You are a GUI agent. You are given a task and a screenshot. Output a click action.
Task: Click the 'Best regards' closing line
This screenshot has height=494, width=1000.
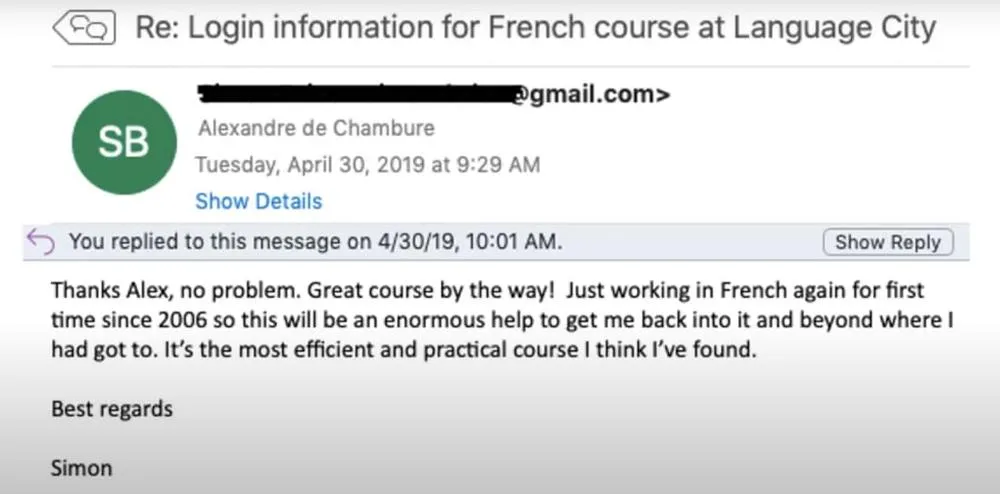click(x=111, y=408)
